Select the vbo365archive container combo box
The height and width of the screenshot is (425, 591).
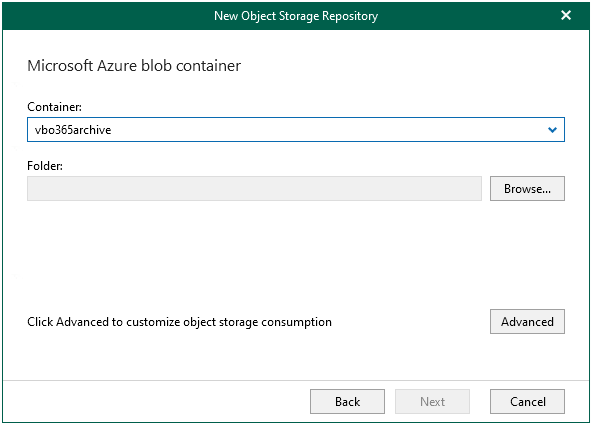pyautogui.click(x=296, y=130)
